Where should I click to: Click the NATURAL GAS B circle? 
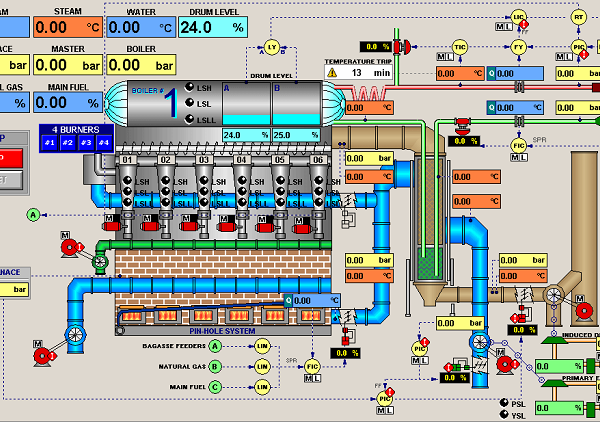215,367
